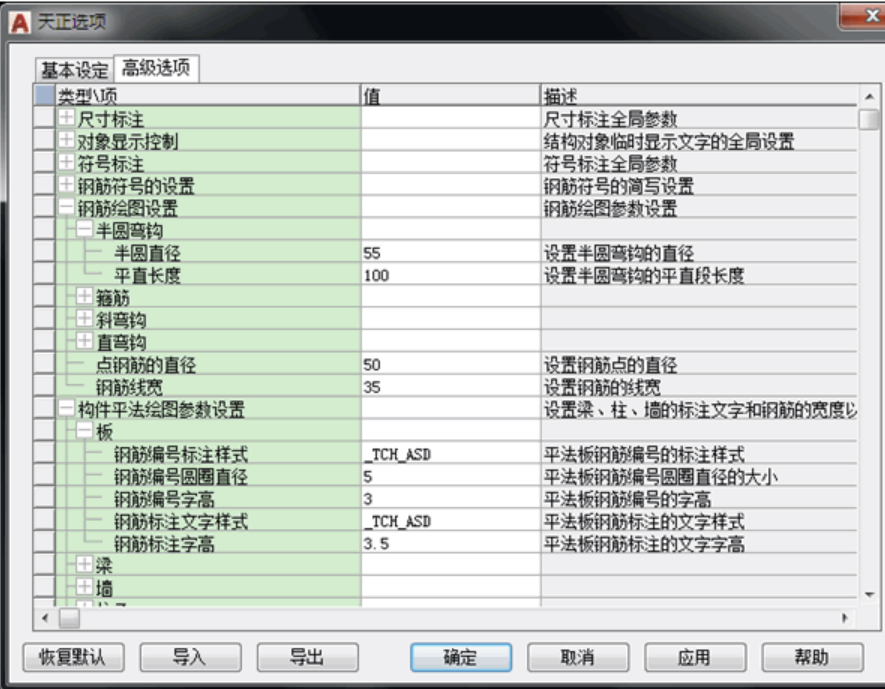
Task: Collapse the 构件平法绘图参数设置 node
Action: pyautogui.click(x=66, y=408)
